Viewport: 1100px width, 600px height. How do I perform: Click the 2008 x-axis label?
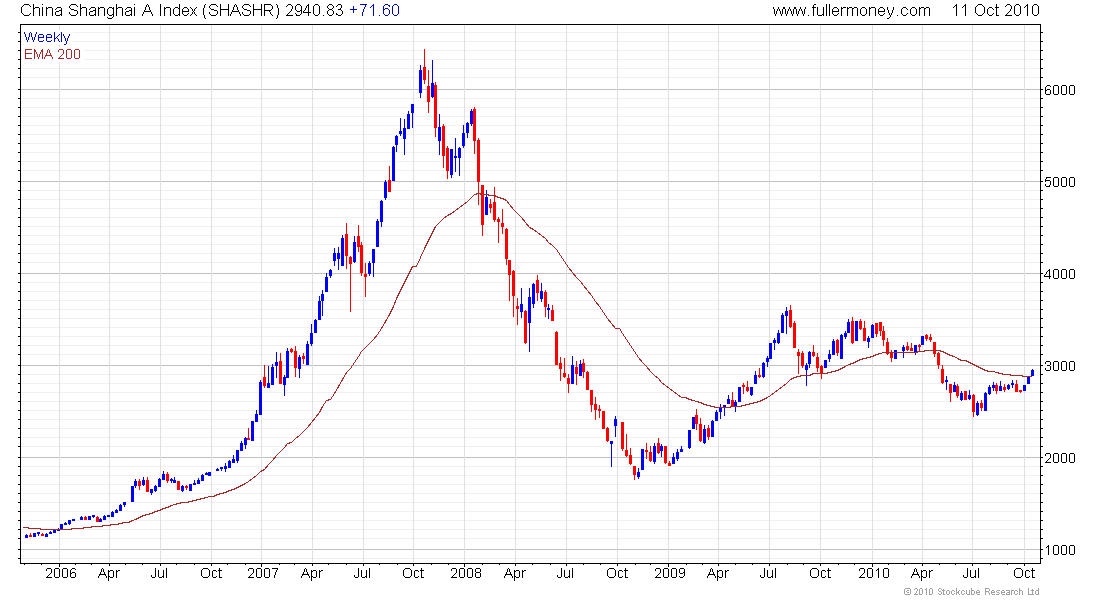(x=466, y=573)
